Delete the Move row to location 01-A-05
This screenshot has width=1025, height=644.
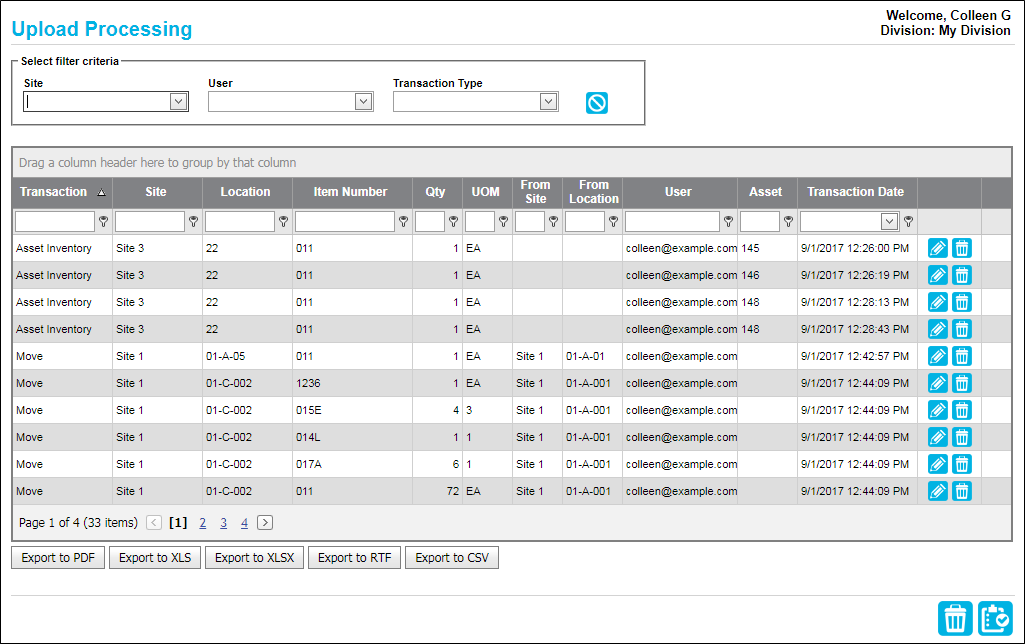click(x=962, y=356)
